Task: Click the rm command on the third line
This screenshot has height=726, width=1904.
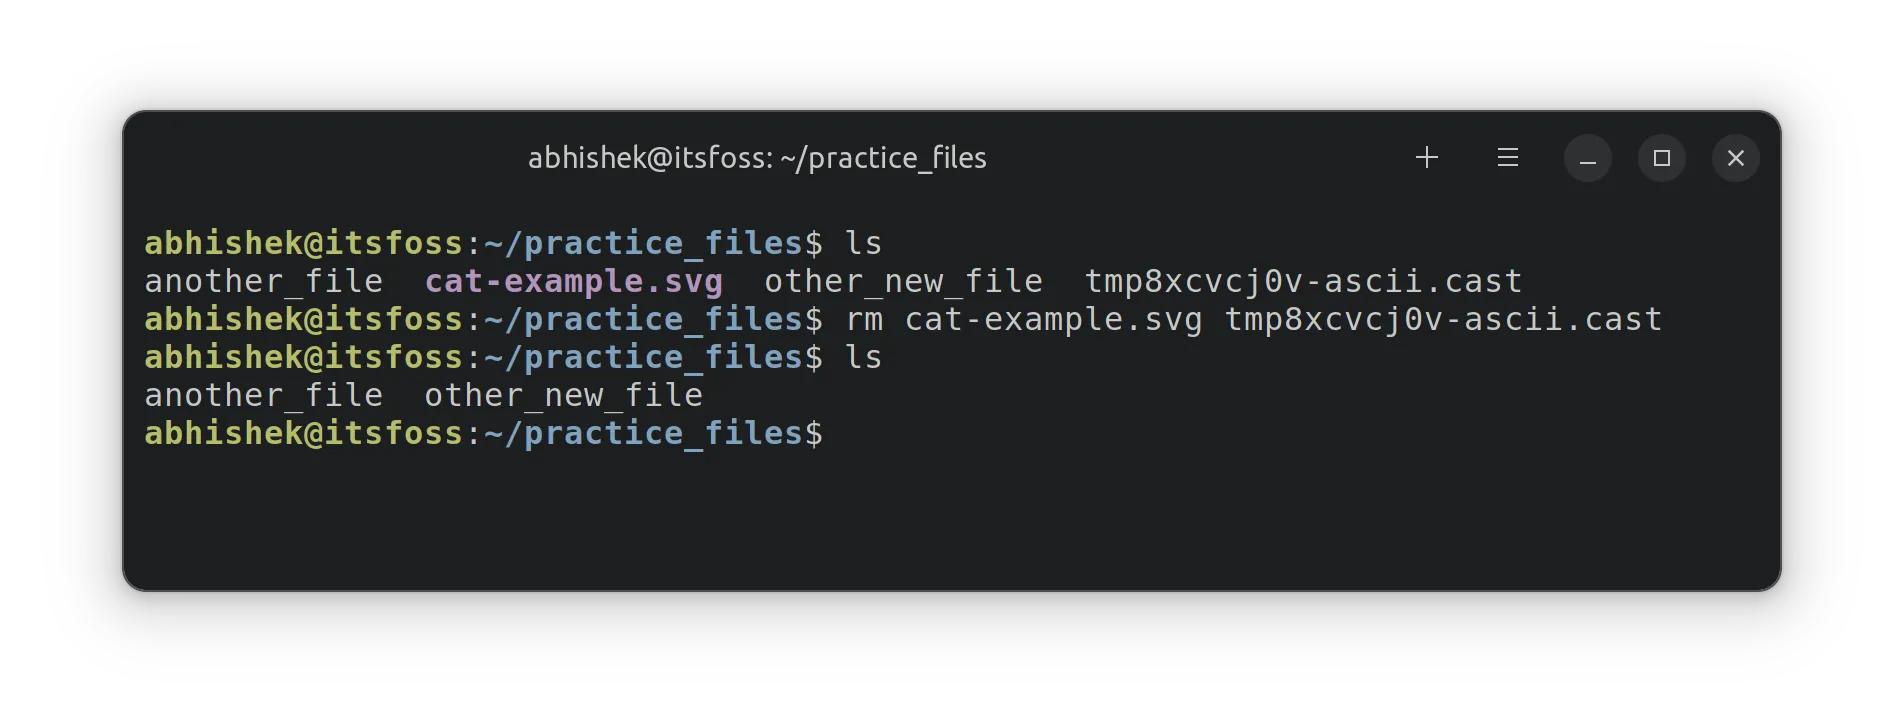Action: click(863, 319)
